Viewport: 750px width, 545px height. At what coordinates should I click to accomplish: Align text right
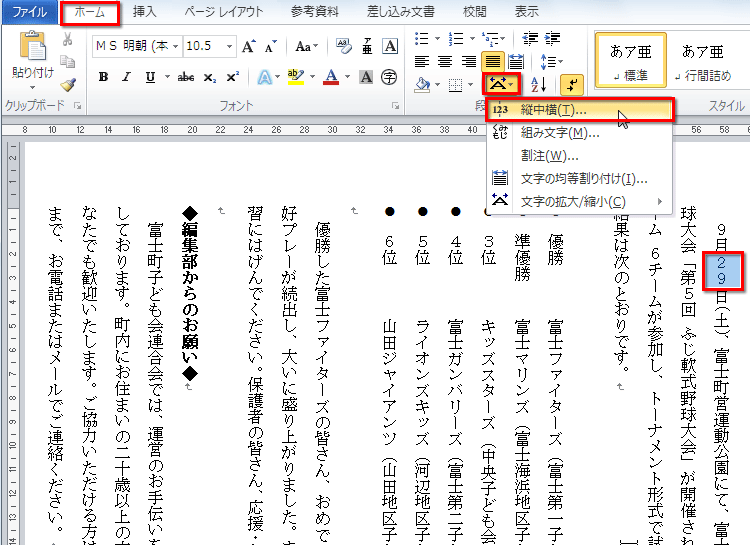(x=468, y=61)
